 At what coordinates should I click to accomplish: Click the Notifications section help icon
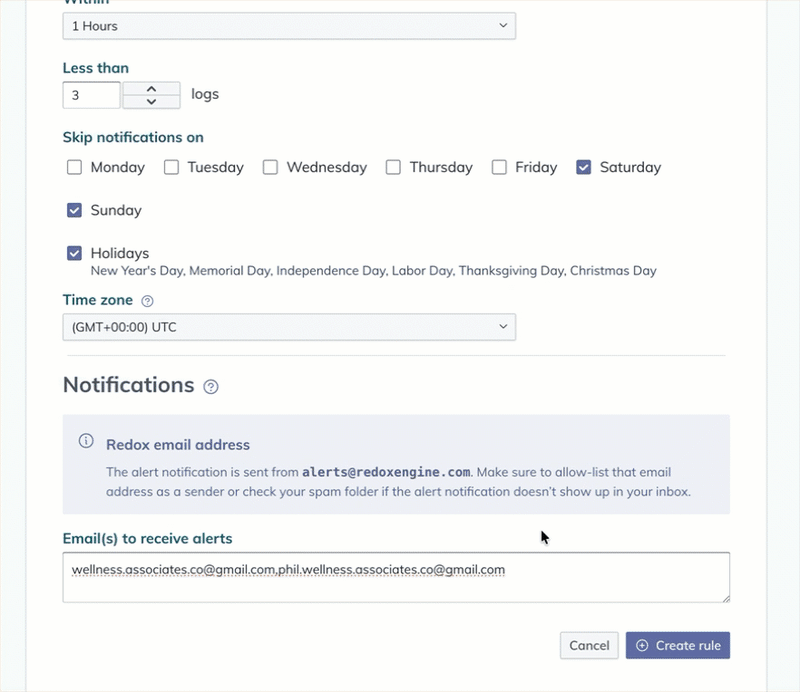(210, 387)
